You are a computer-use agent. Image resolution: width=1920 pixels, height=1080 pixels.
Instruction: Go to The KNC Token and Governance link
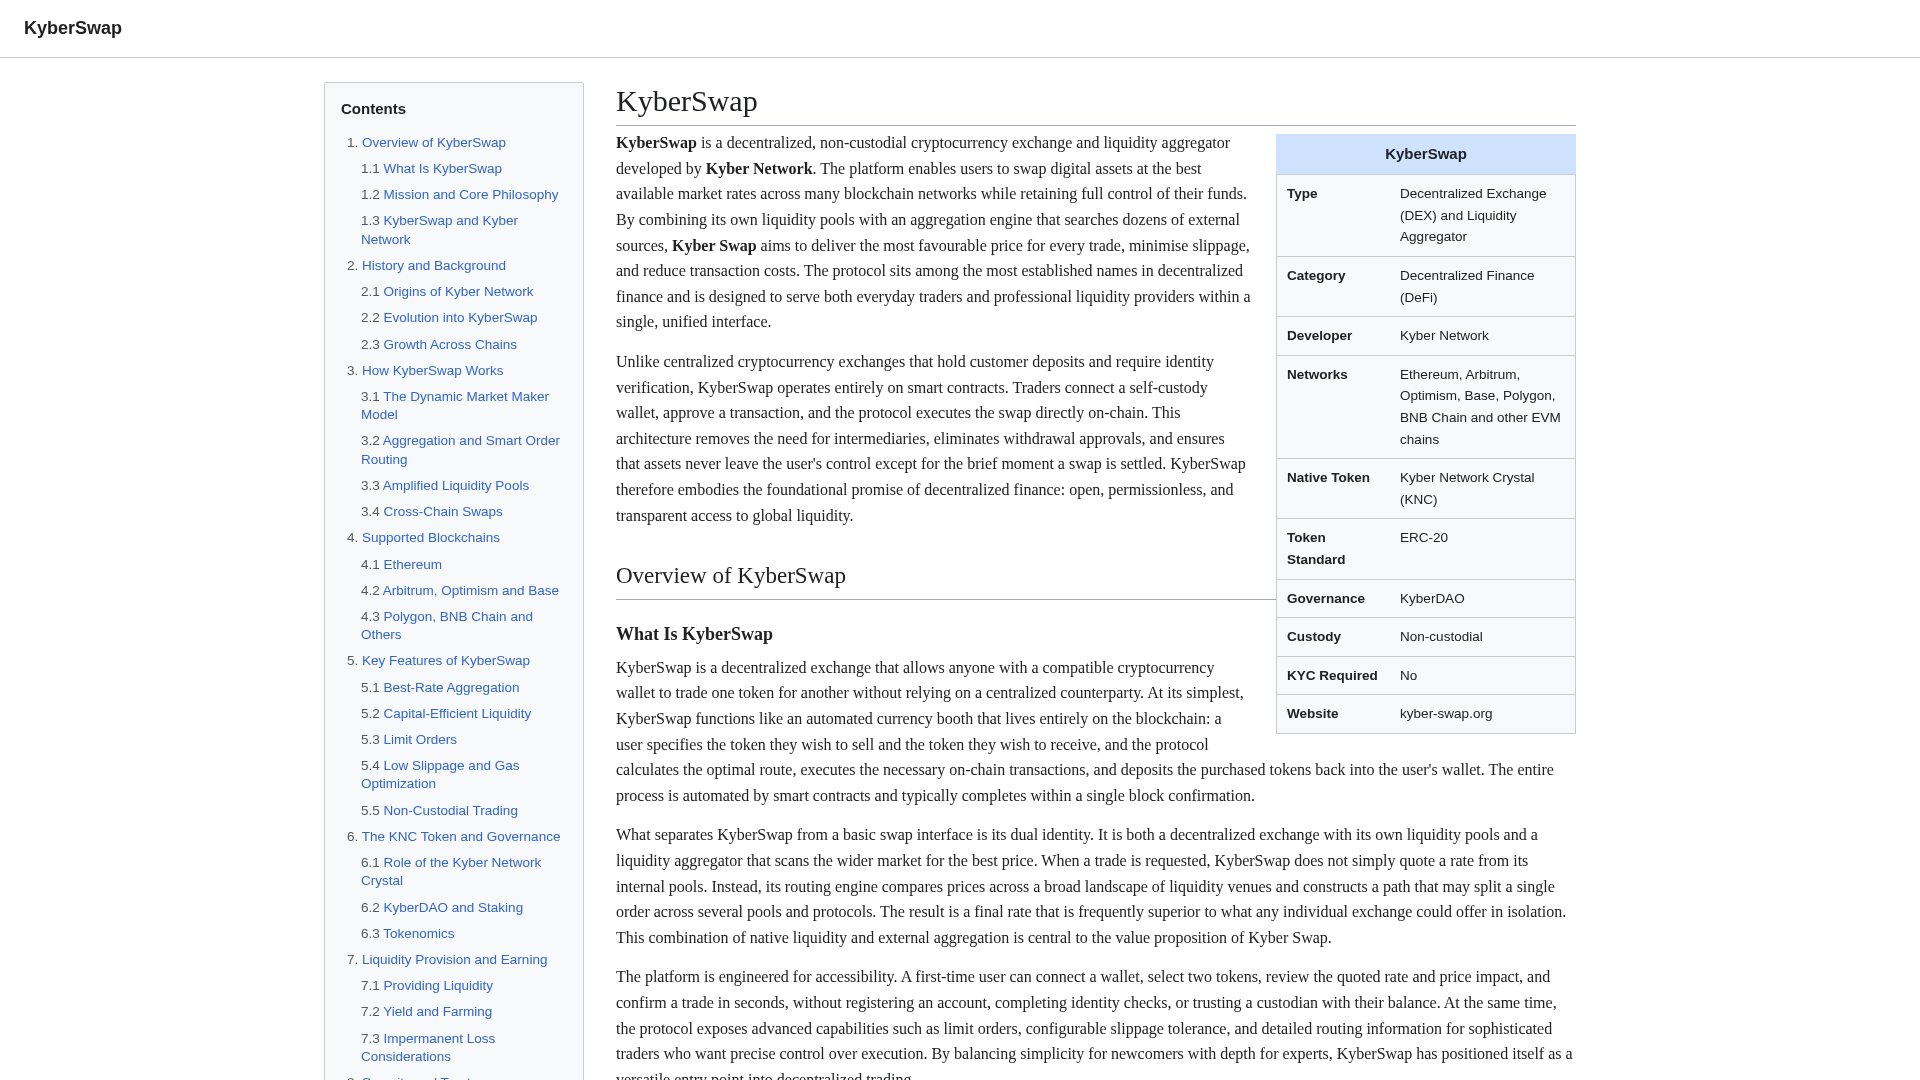[x=460, y=837]
